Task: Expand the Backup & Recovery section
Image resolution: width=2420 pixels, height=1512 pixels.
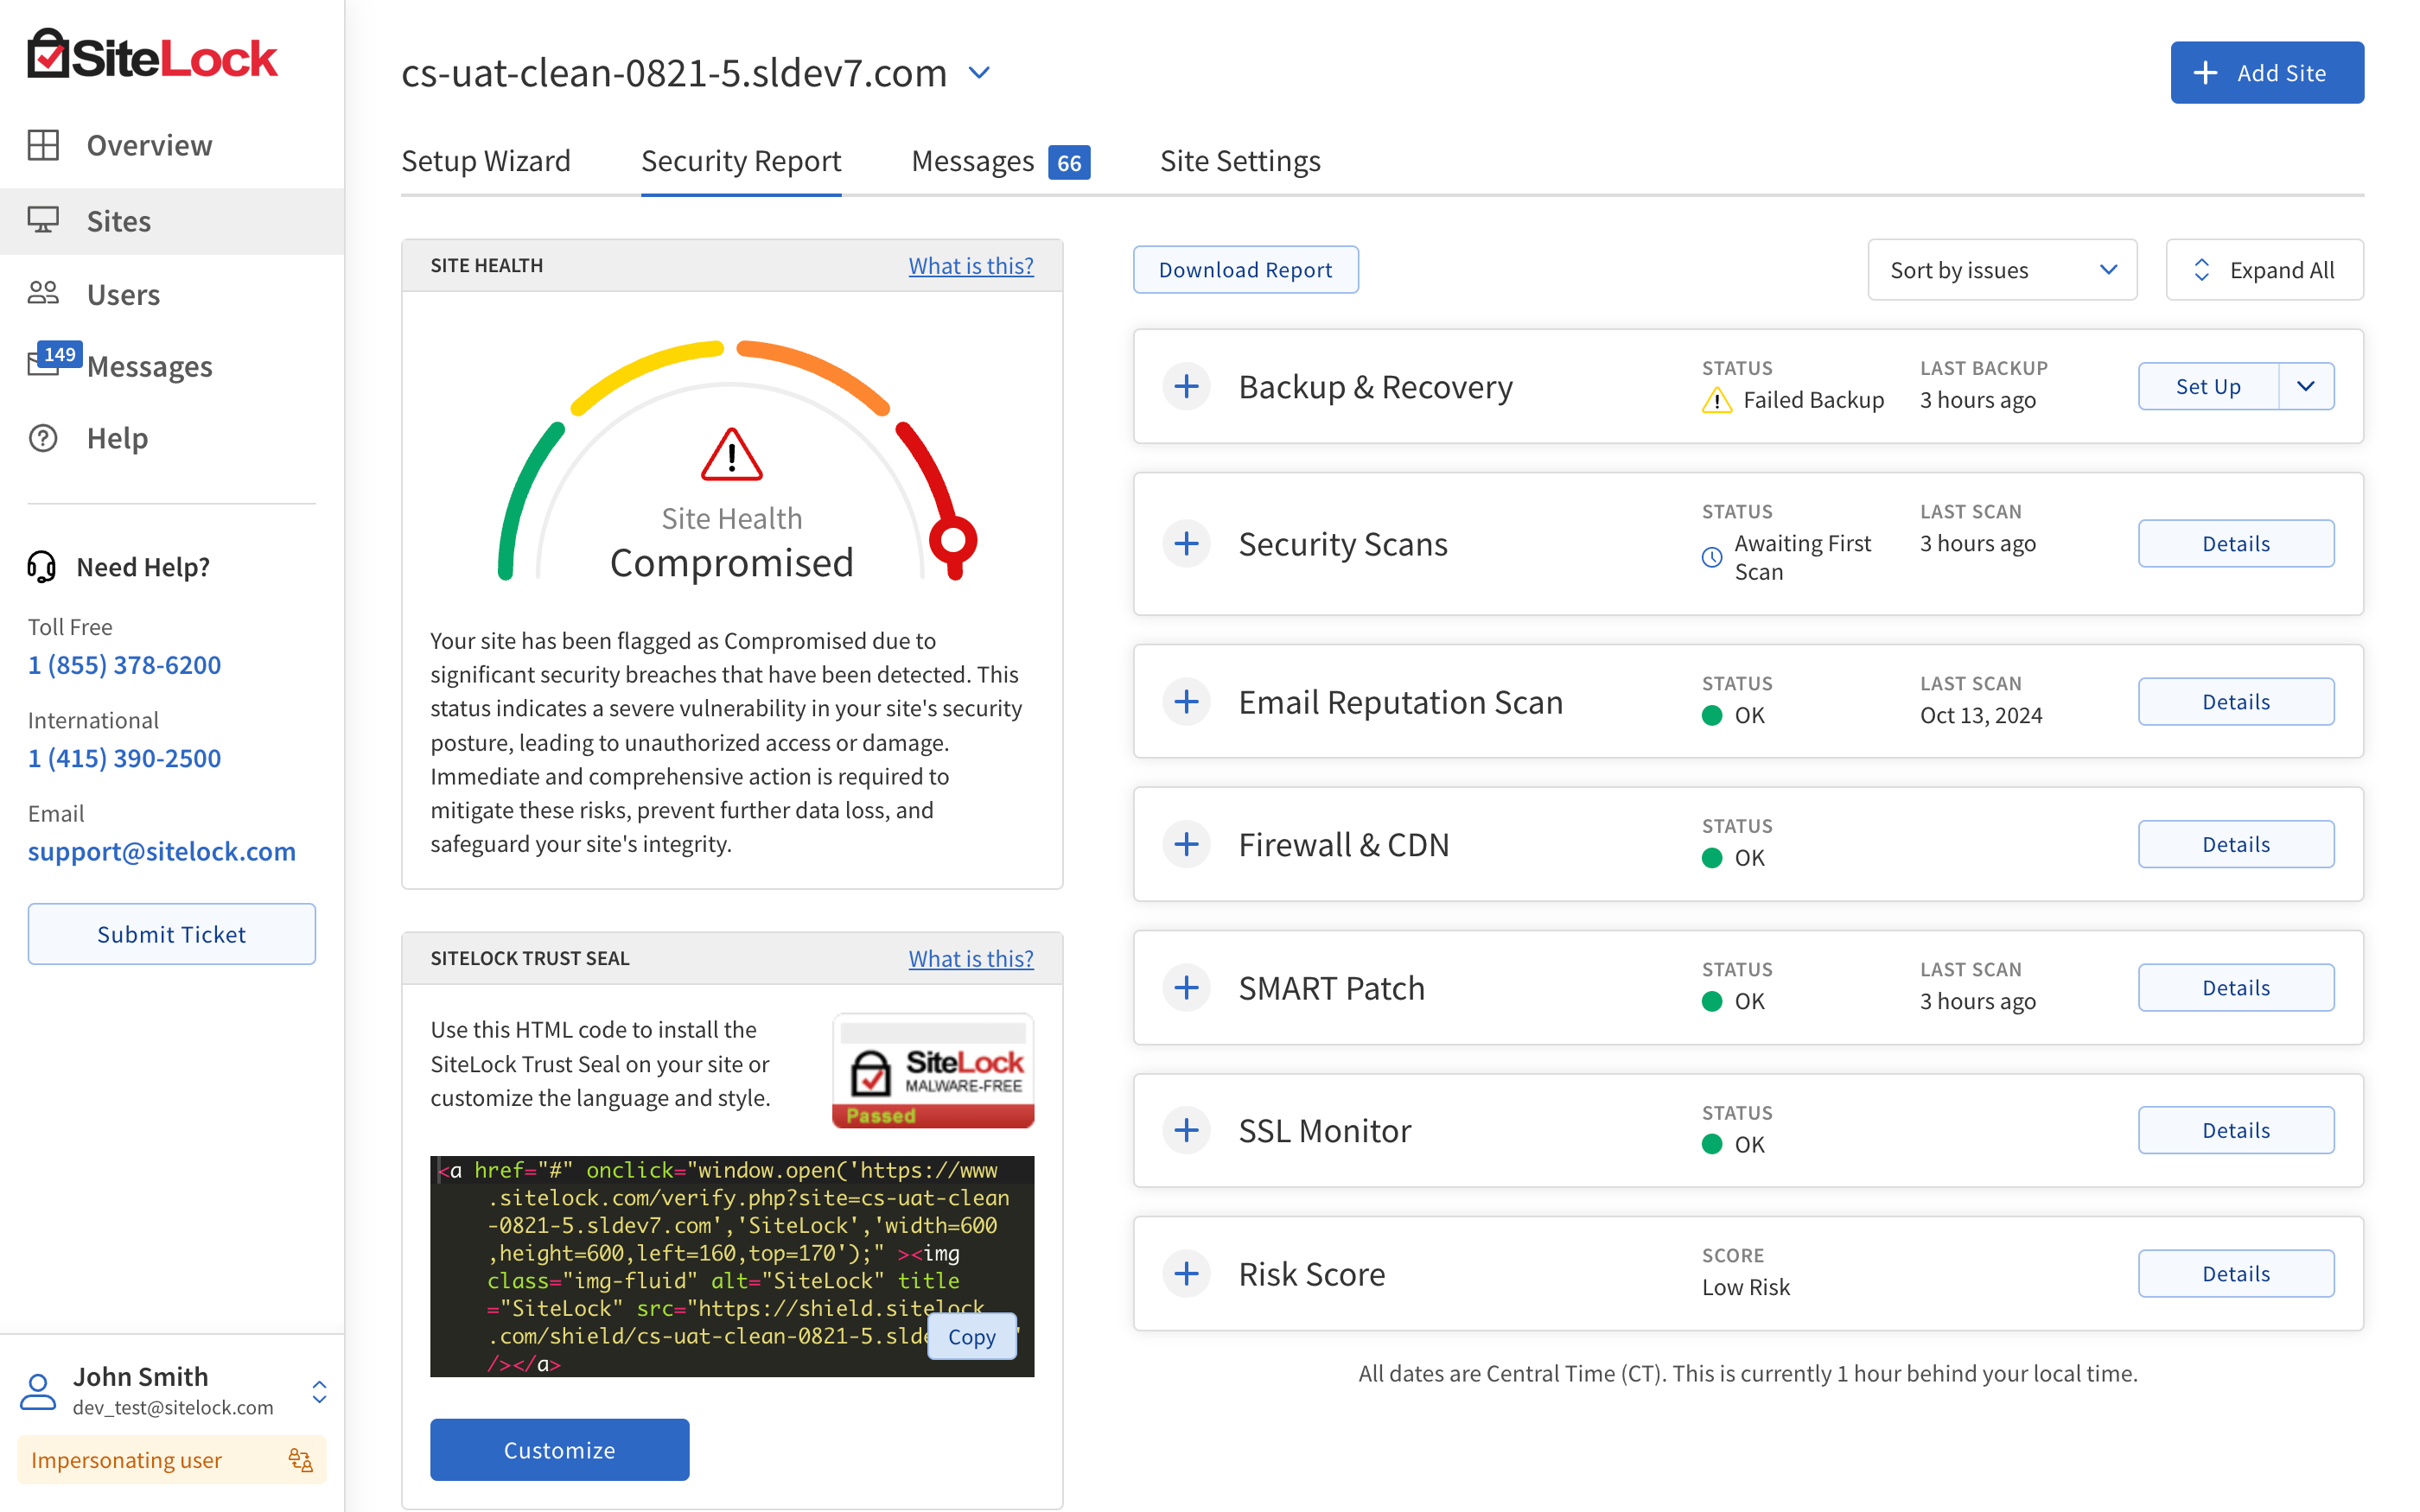Action: tap(1187, 386)
